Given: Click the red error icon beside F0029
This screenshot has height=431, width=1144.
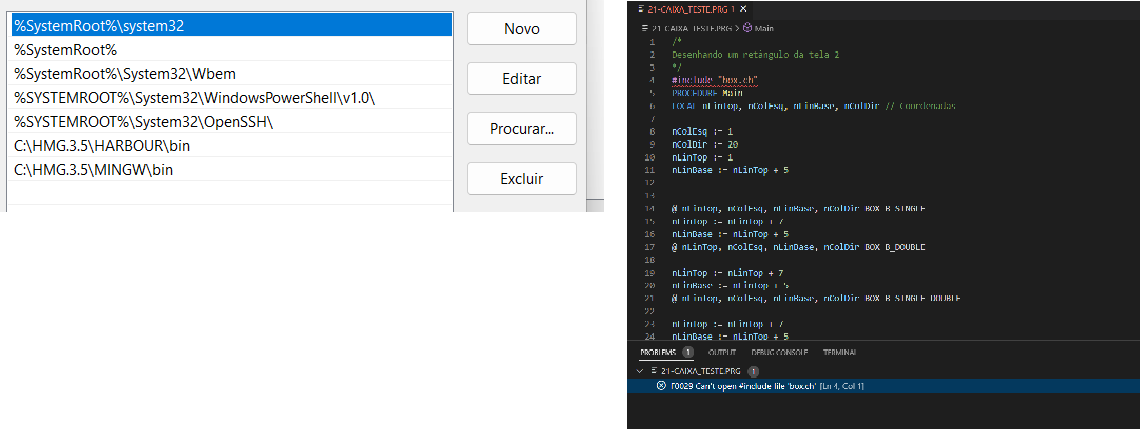Looking at the screenshot, I should [x=661, y=386].
